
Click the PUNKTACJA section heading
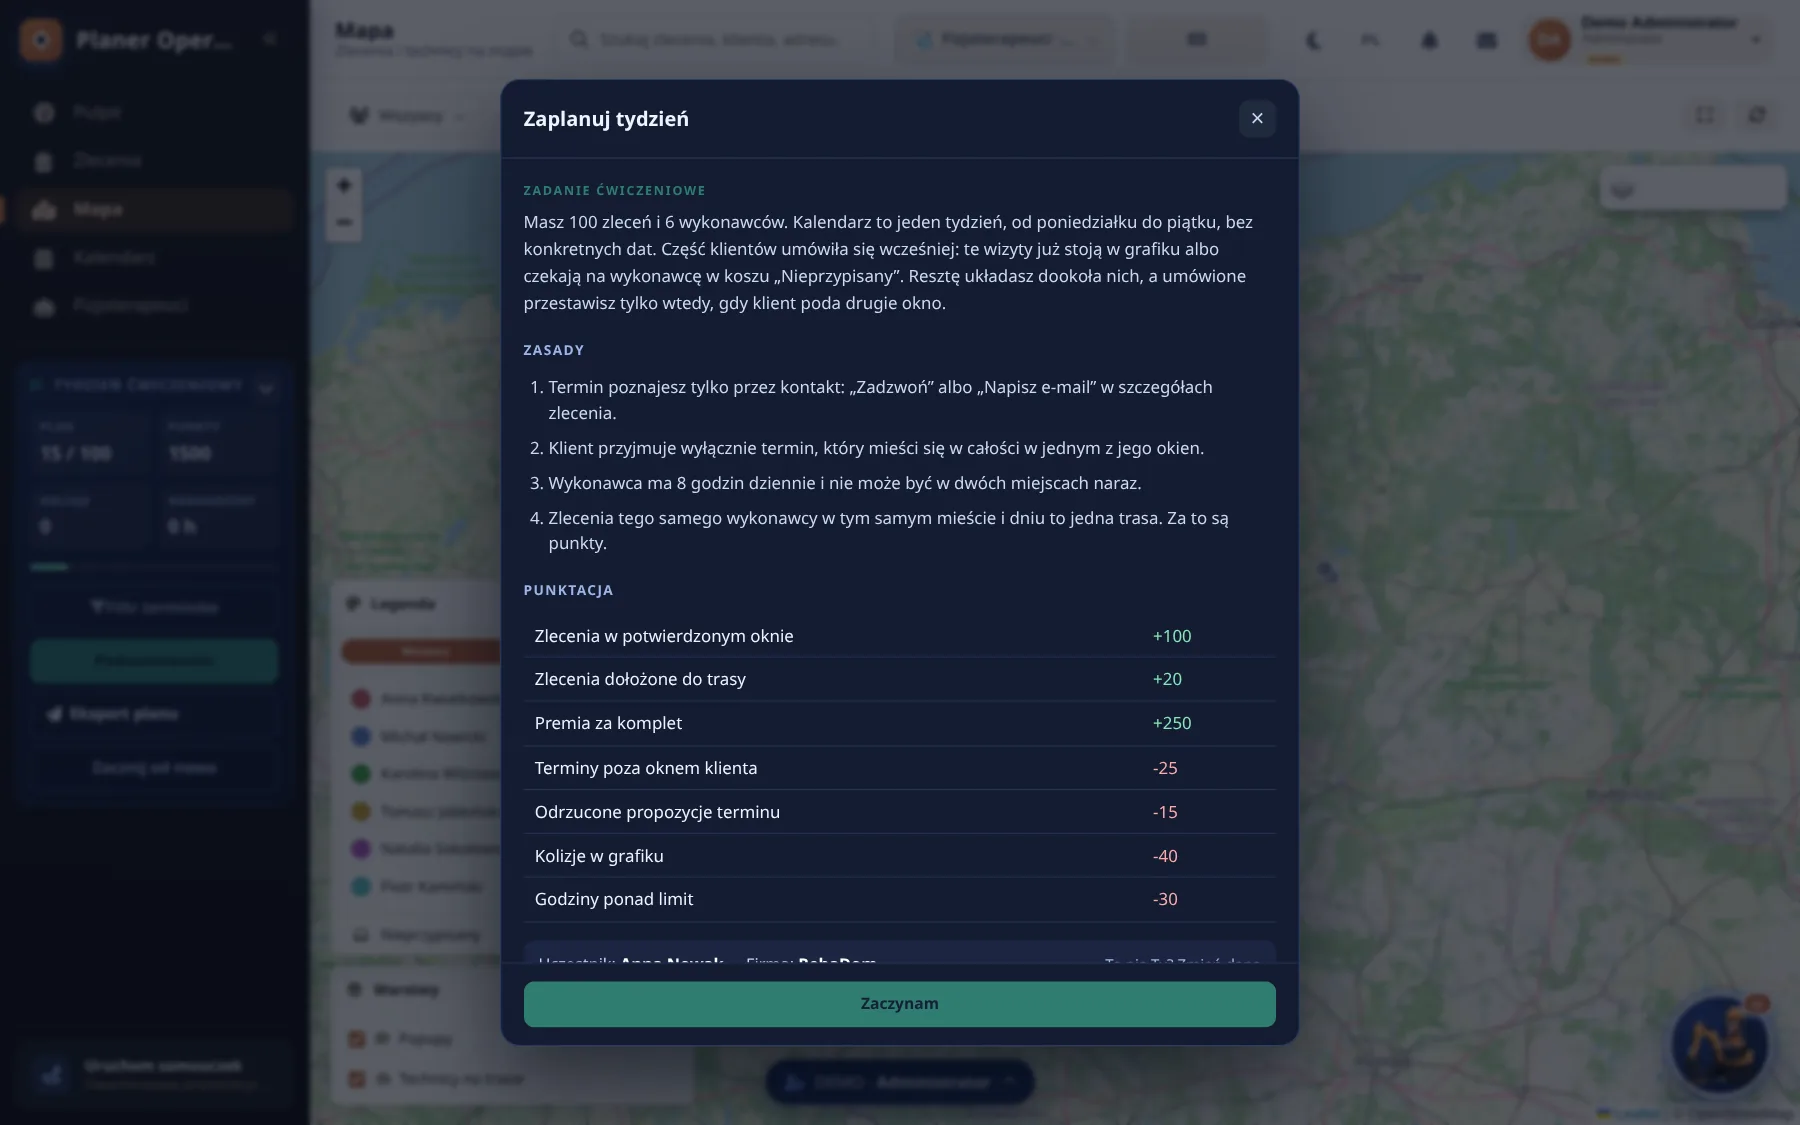[x=568, y=590]
